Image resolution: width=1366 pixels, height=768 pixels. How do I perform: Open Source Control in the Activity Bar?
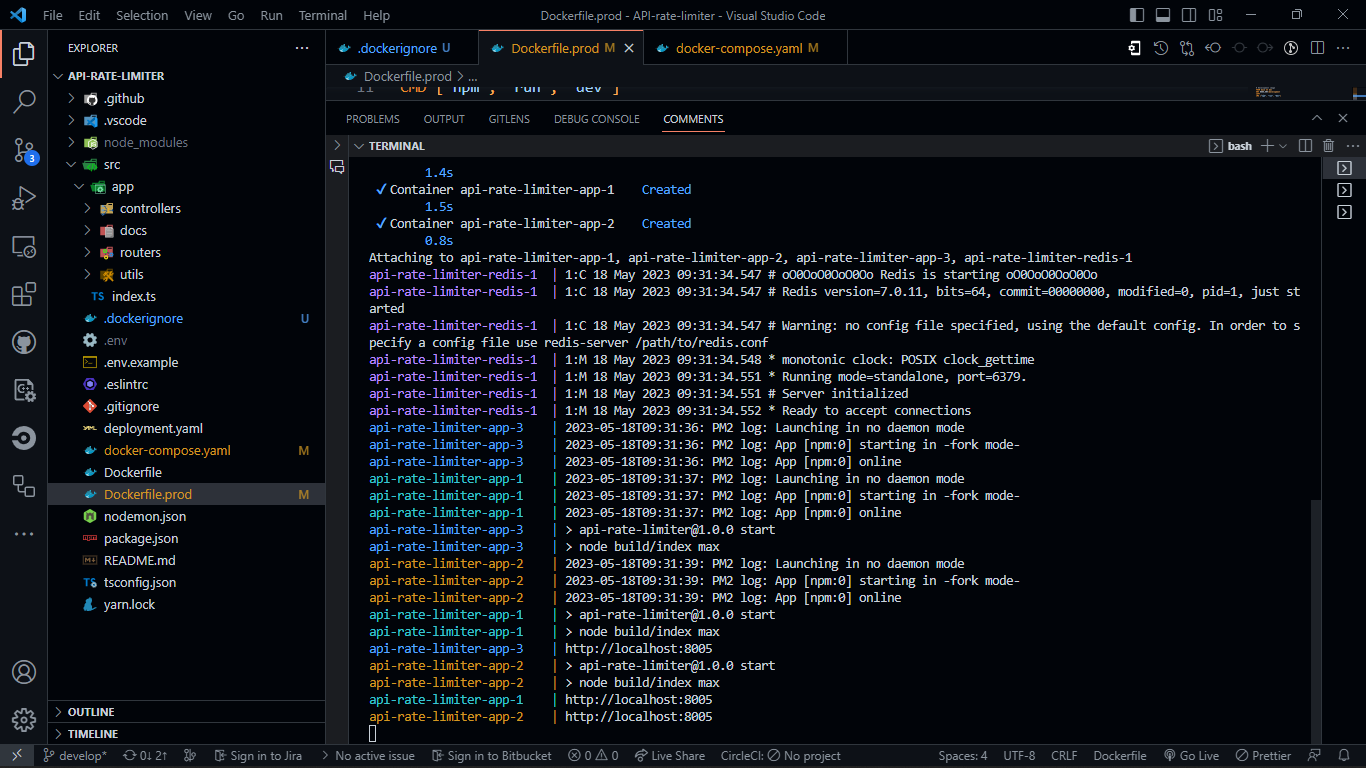coord(24,150)
